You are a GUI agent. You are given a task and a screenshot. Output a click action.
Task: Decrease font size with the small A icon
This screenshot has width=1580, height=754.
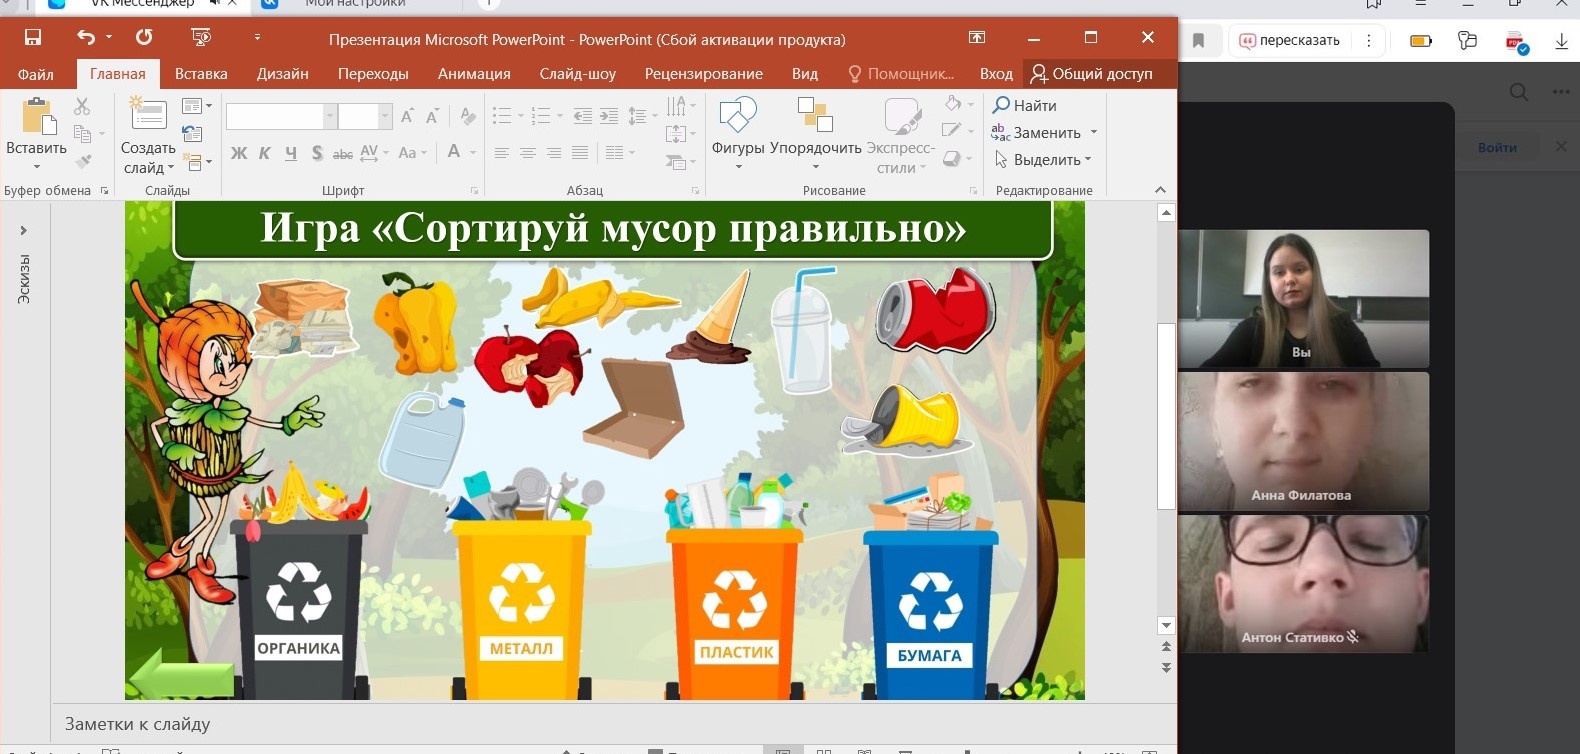[x=432, y=116]
